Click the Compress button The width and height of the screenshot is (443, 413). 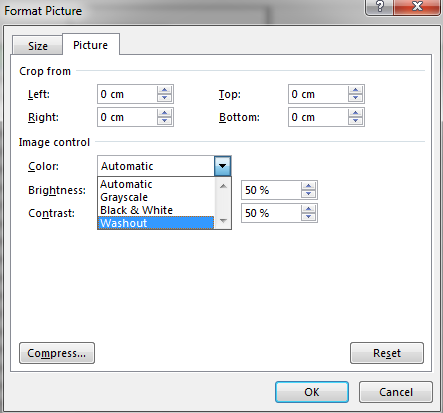pyautogui.click(x=57, y=353)
